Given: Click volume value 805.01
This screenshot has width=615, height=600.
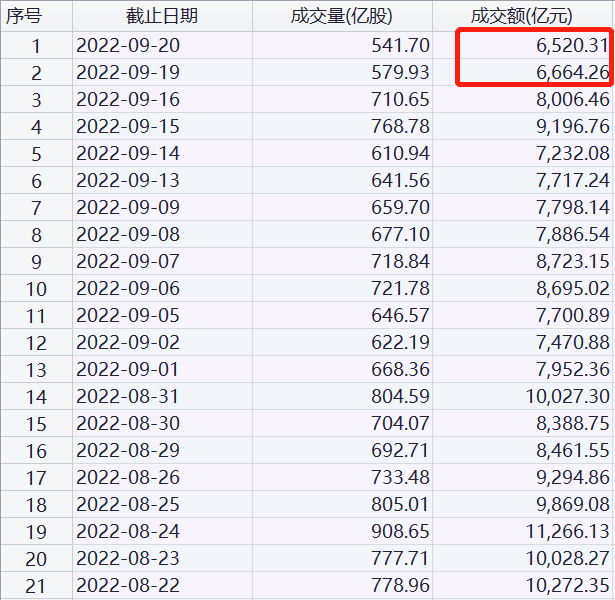Looking at the screenshot, I should click(x=400, y=504).
